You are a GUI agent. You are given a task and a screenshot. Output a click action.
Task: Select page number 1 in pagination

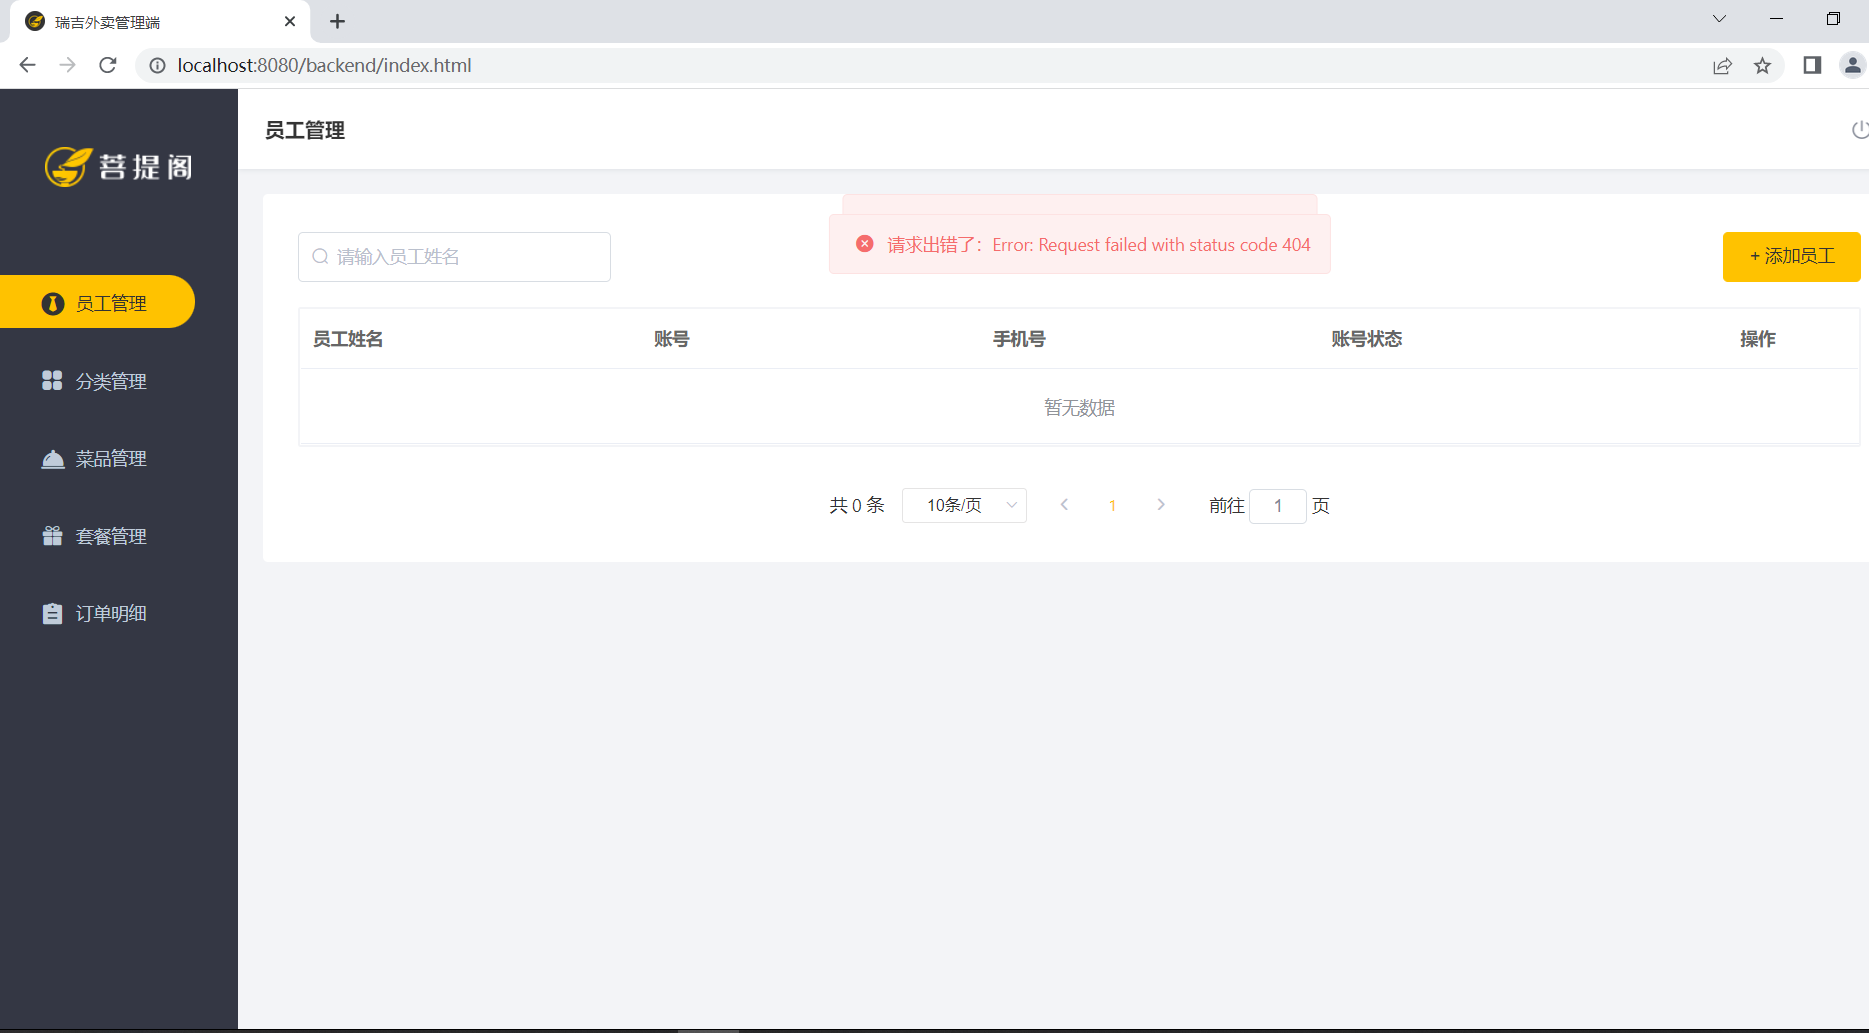coord(1112,506)
